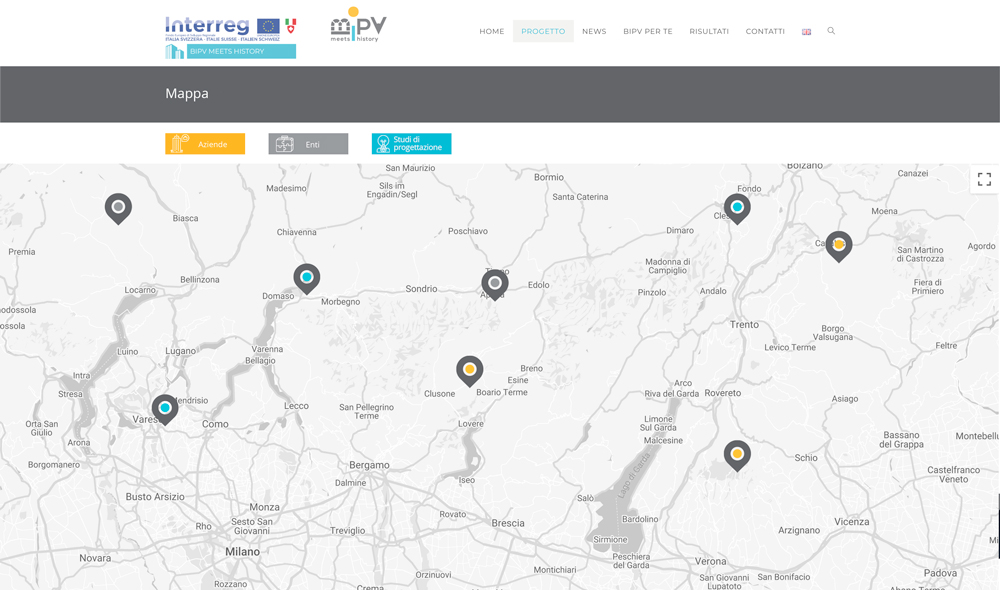Click the Mappa page heading
Screen dimensions: 1000x590
click(187, 94)
